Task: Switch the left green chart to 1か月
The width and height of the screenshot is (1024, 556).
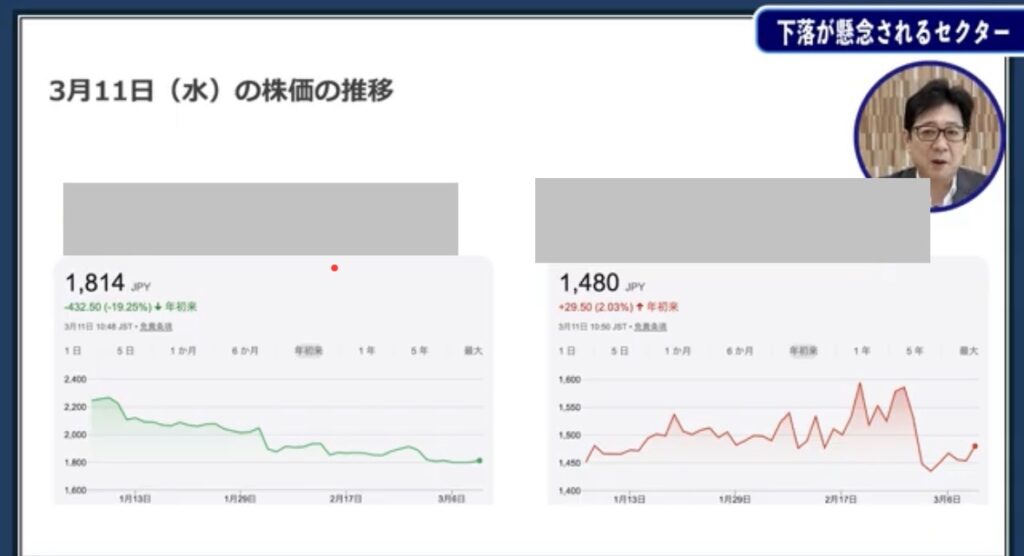Action: tap(184, 351)
